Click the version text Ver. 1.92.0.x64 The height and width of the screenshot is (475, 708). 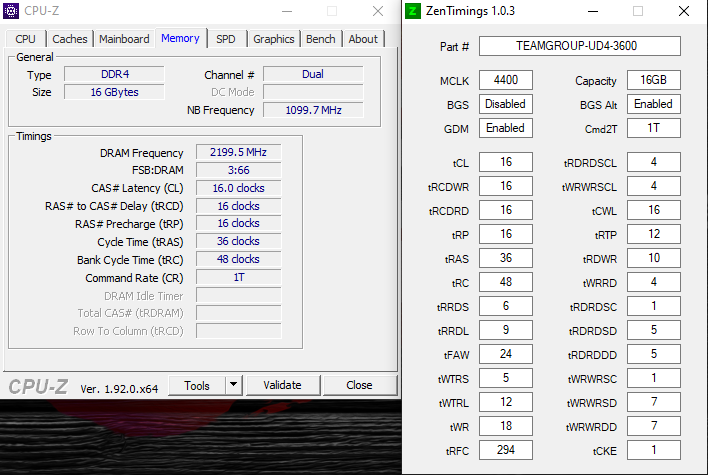point(119,389)
